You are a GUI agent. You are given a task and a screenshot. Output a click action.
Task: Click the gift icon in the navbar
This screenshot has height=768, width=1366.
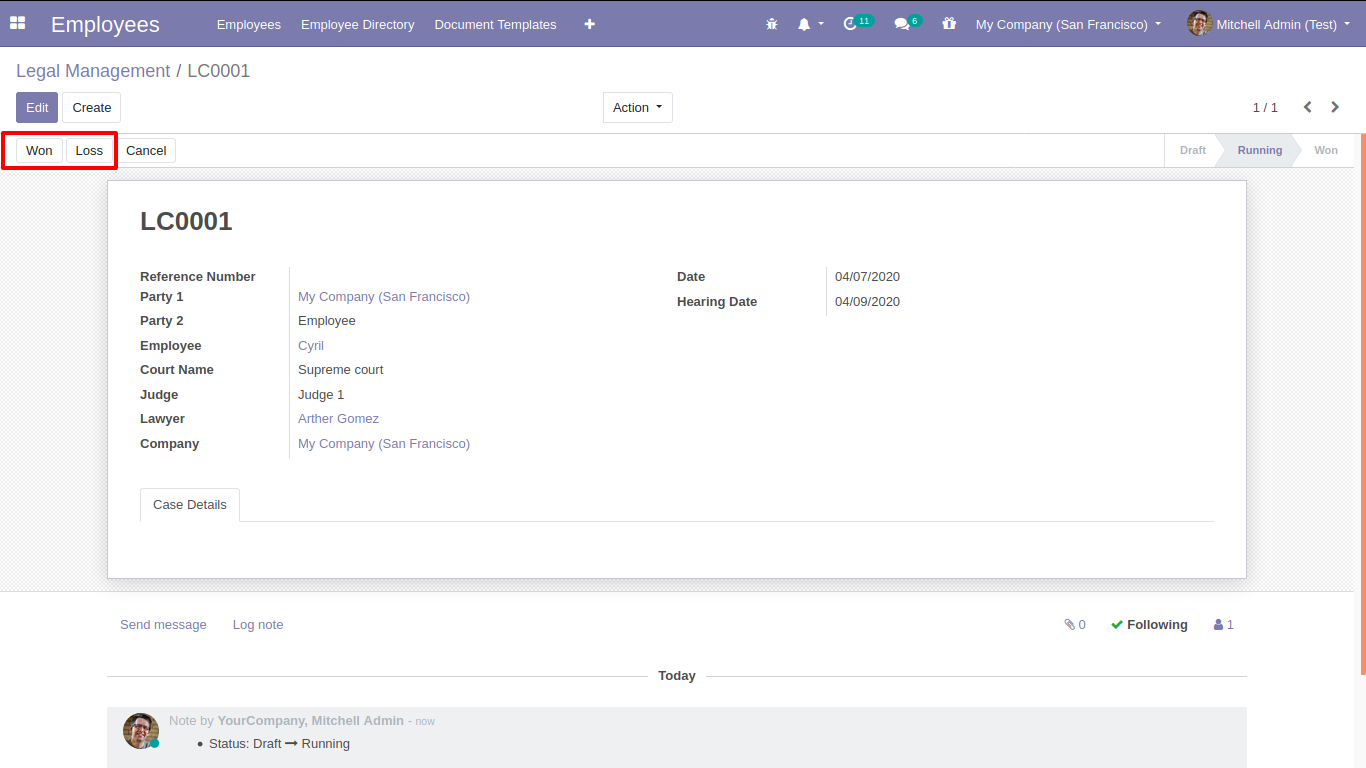tap(949, 24)
